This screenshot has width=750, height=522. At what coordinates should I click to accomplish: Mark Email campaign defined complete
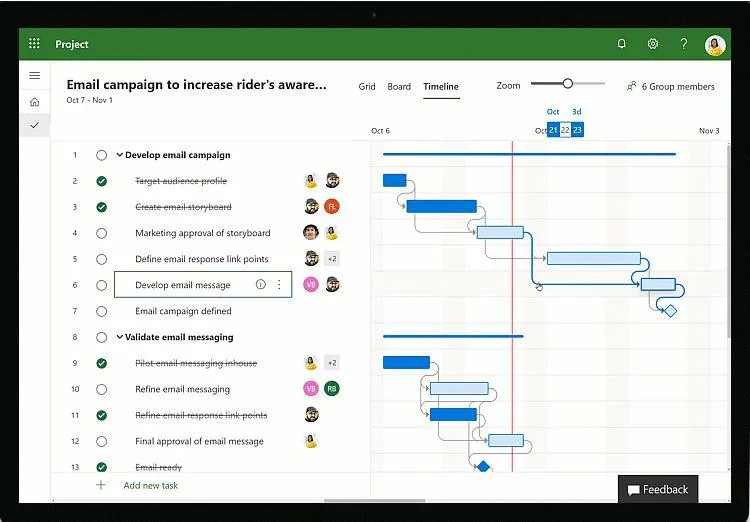pyautogui.click(x=101, y=311)
